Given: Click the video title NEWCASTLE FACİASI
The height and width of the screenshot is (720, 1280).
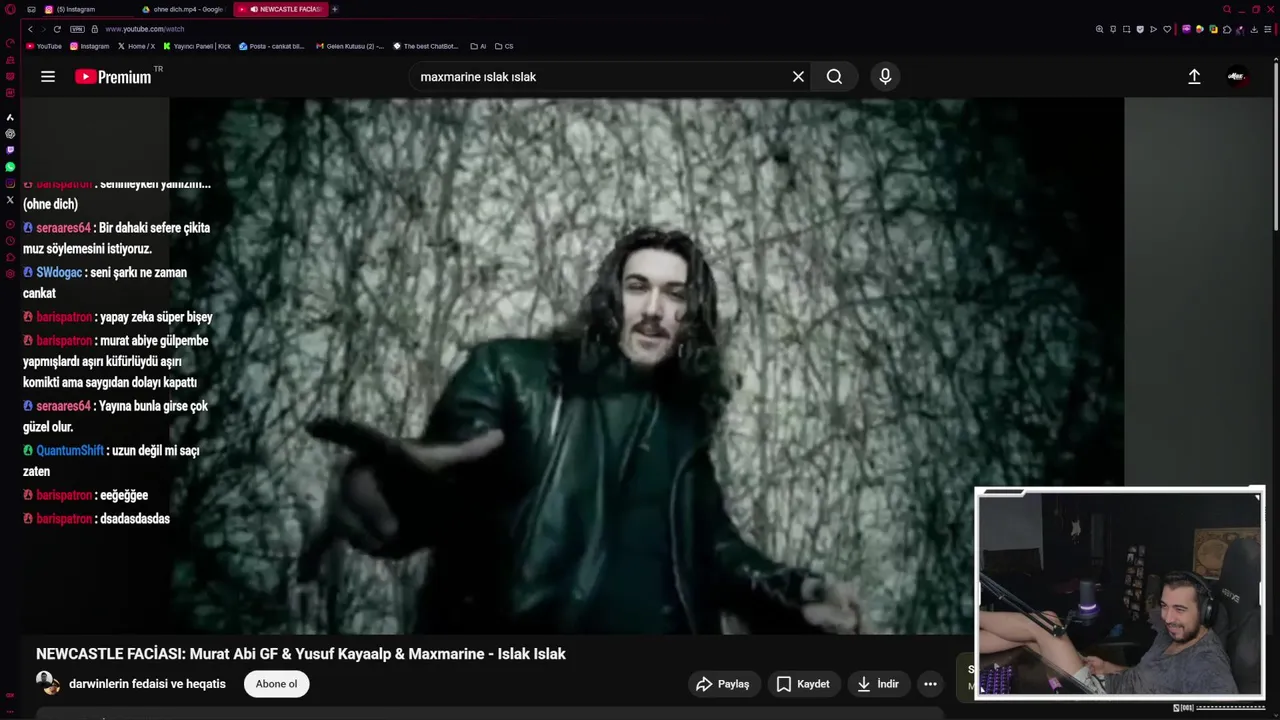Looking at the screenshot, I should pos(301,654).
